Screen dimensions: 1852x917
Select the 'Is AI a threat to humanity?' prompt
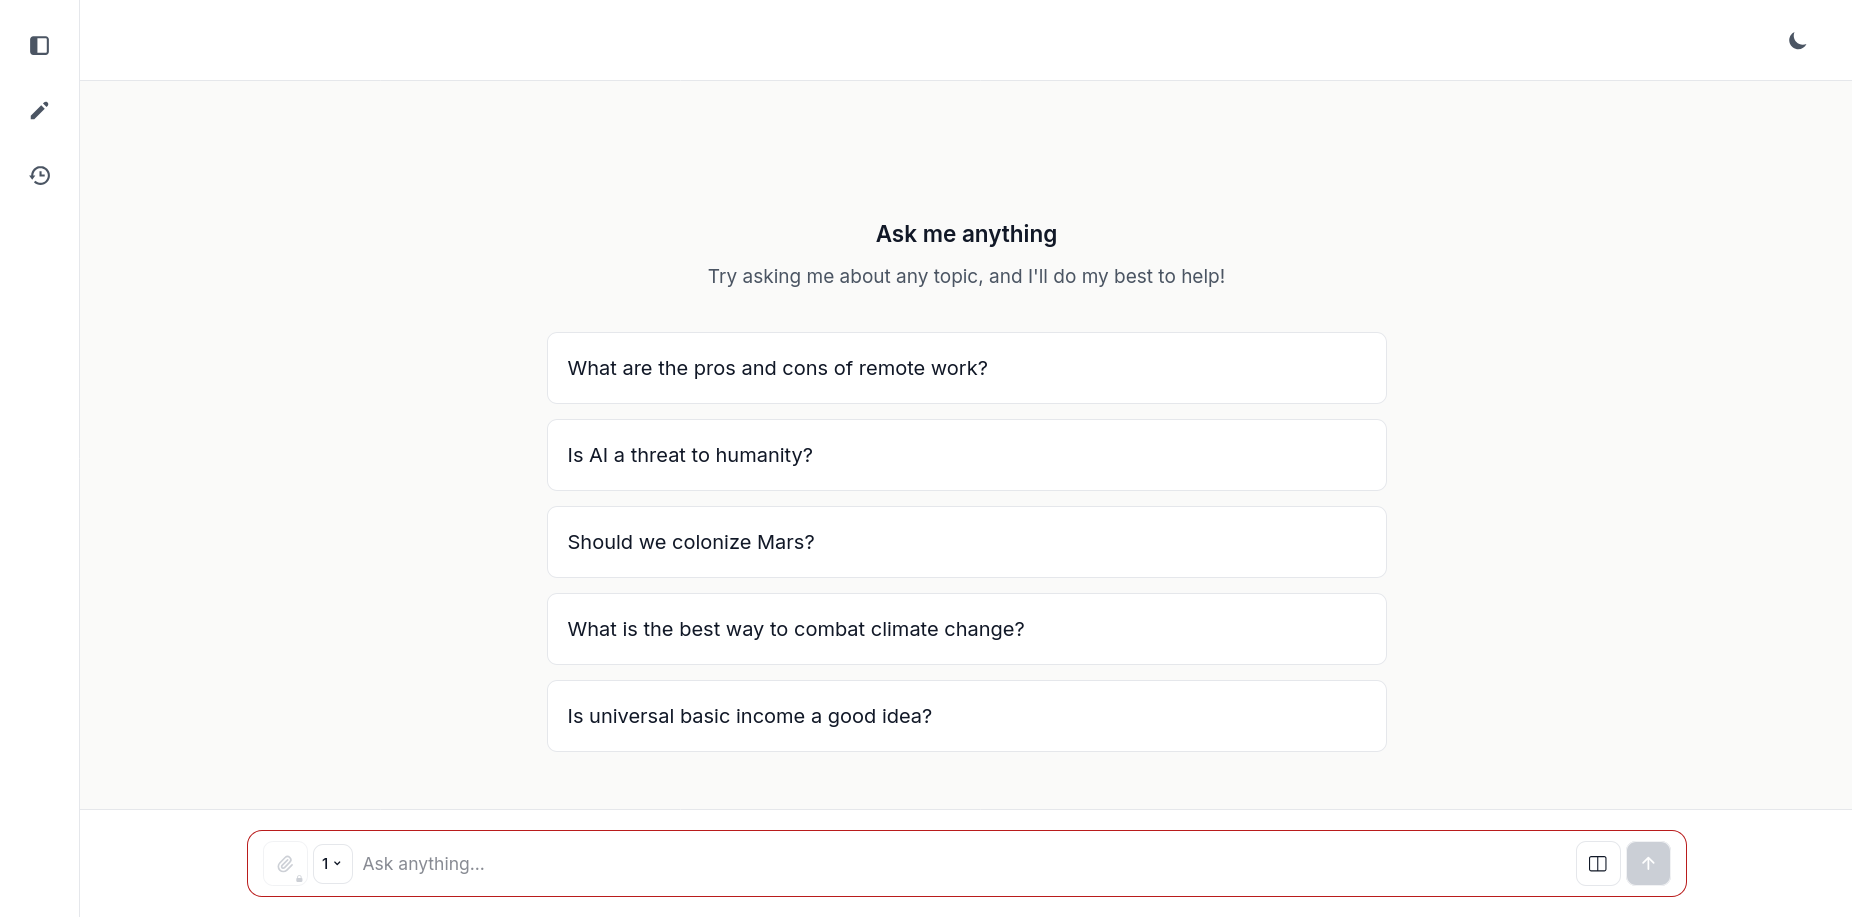pyautogui.click(x=966, y=455)
